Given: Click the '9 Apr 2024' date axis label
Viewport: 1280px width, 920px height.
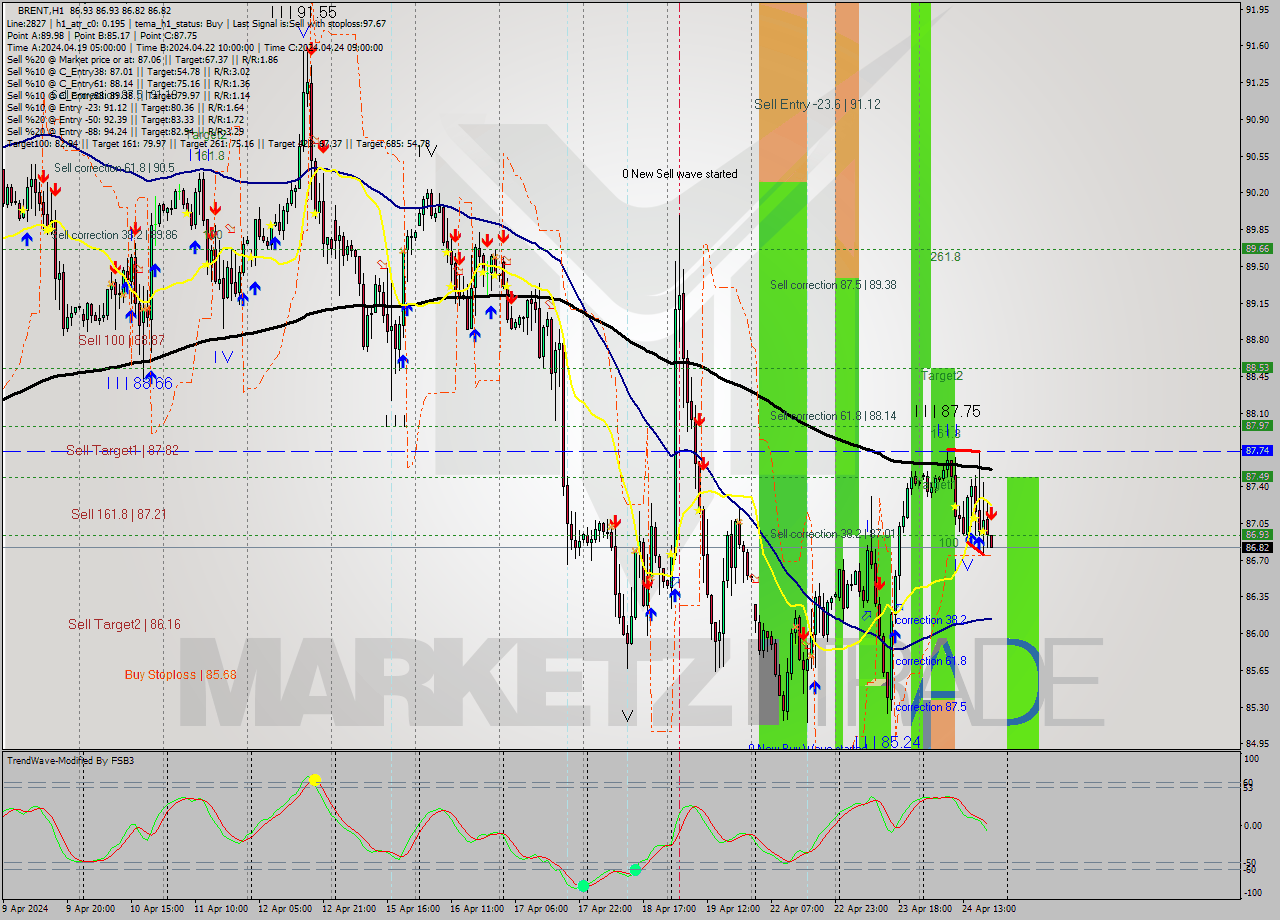Looking at the screenshot, I should coord(25,909).
